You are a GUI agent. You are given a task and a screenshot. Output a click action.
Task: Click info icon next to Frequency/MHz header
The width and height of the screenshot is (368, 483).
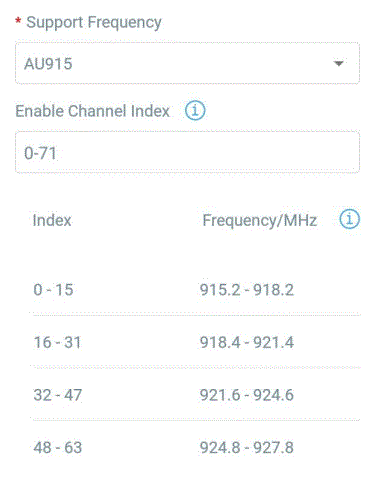[x=349, y=219]
